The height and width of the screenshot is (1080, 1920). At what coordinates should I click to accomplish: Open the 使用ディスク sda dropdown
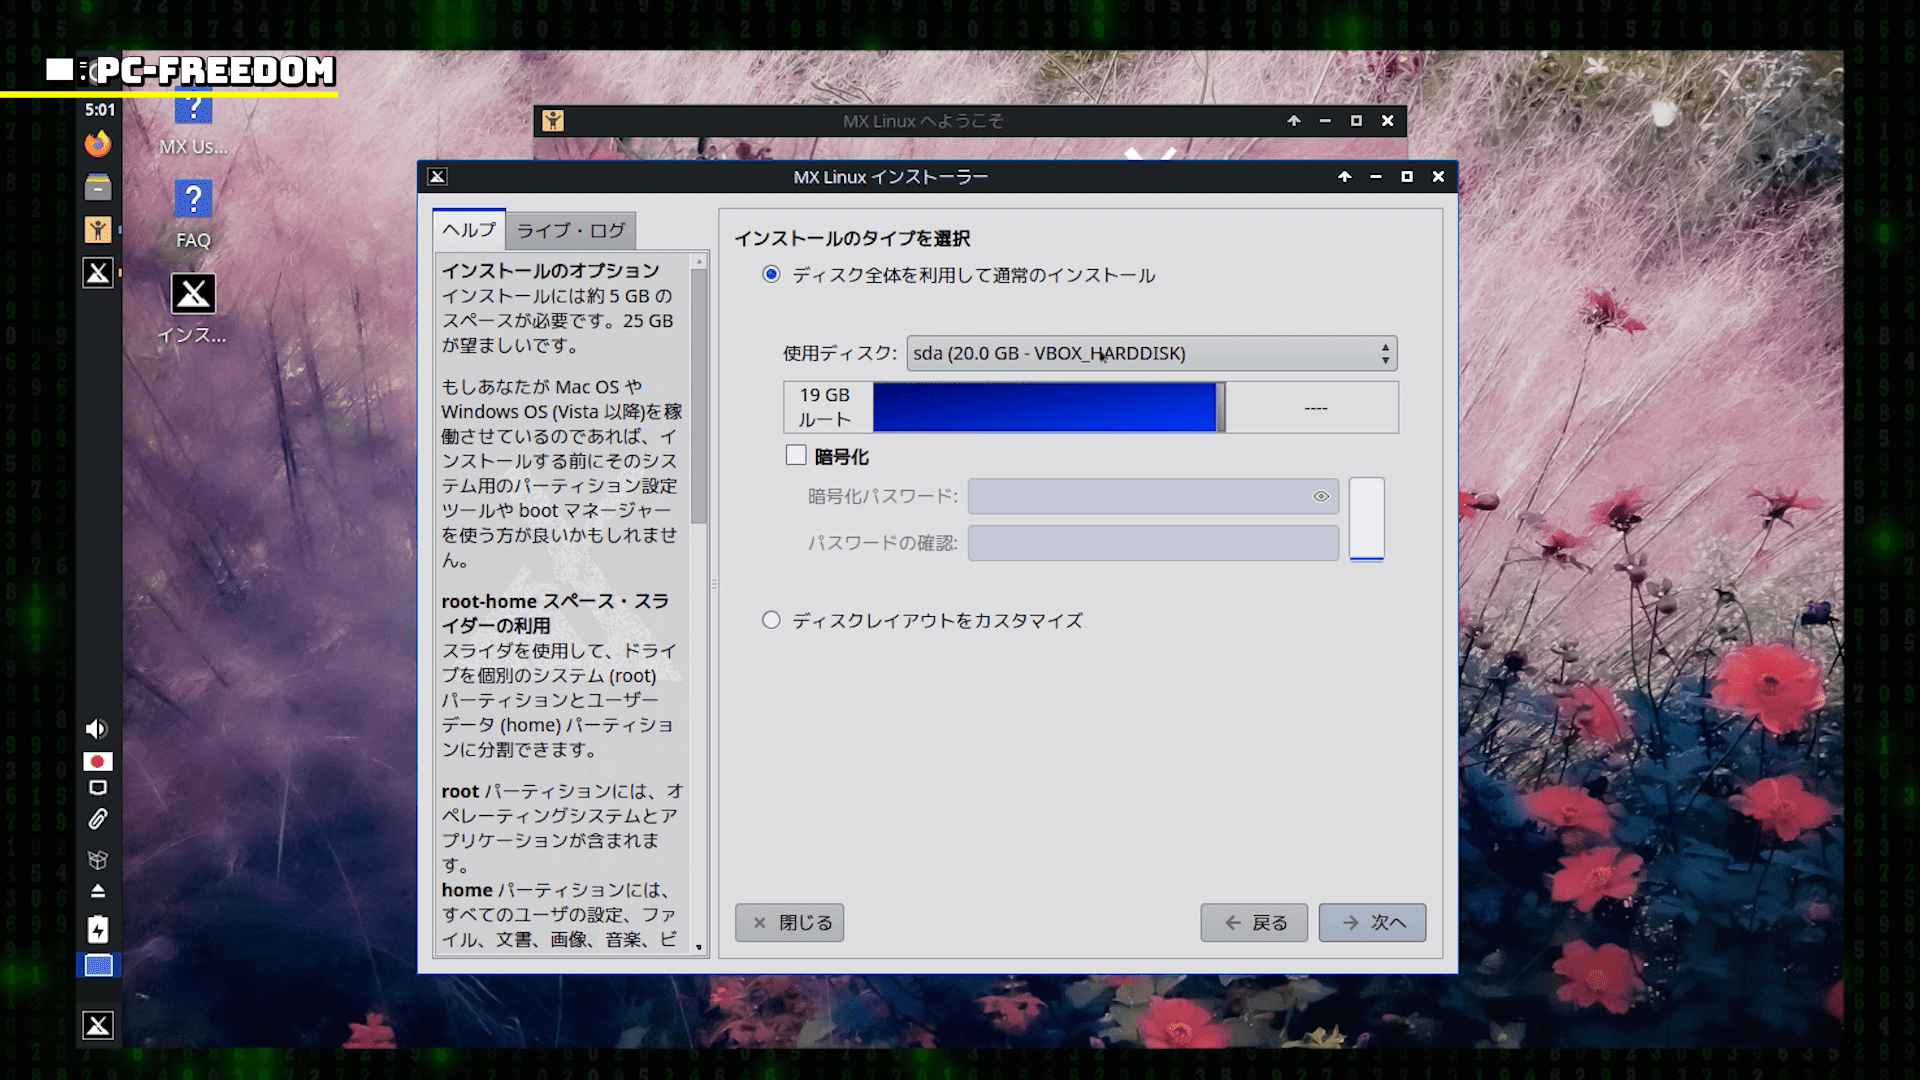(x=1151, y=354)
